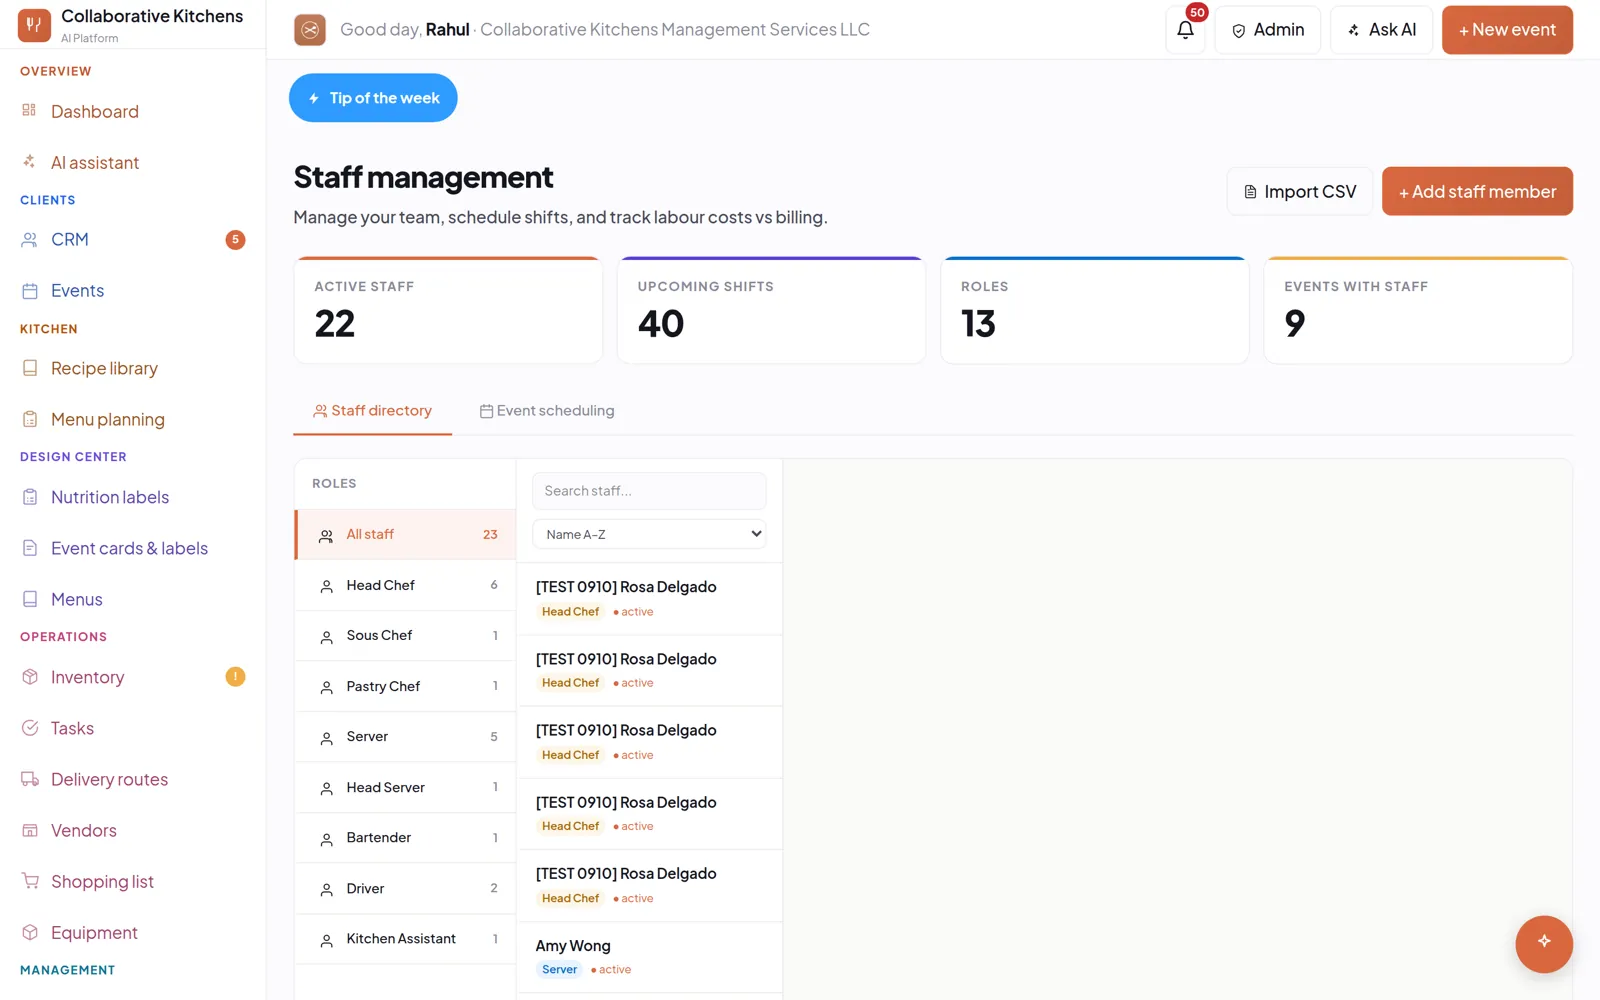The height and width of the screenshot is (1000, 1600).
Task: Click the Import CSV button
Action: click(x=1300, y=191)
